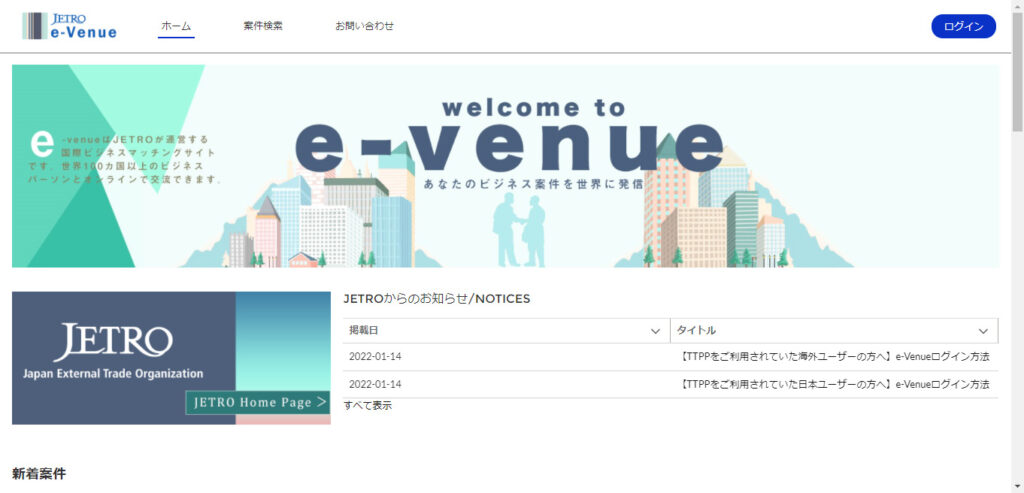This screenshot has width=1024, height=493.
Task: Click the scrollbar down arrow
Action: click(1017, 486)
